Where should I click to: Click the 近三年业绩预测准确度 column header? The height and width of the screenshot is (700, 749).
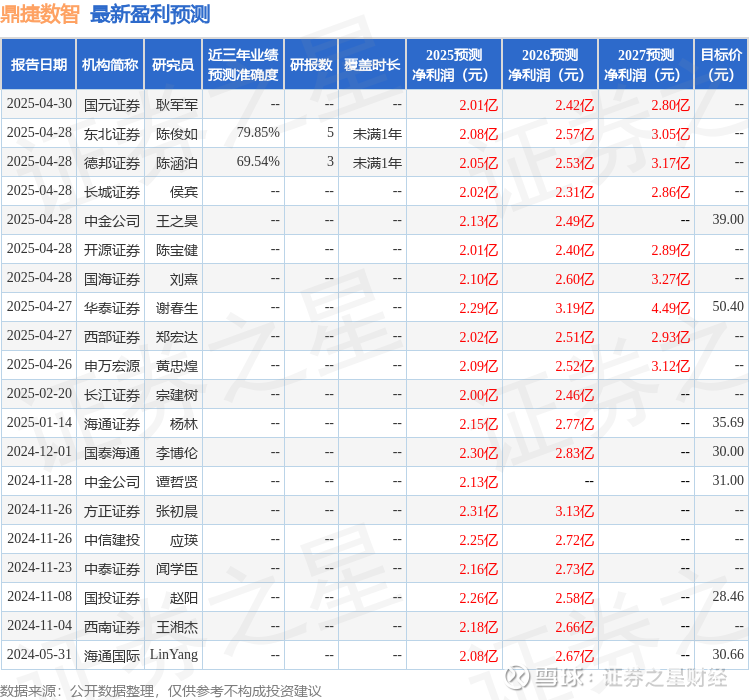(x=243, y=65)
